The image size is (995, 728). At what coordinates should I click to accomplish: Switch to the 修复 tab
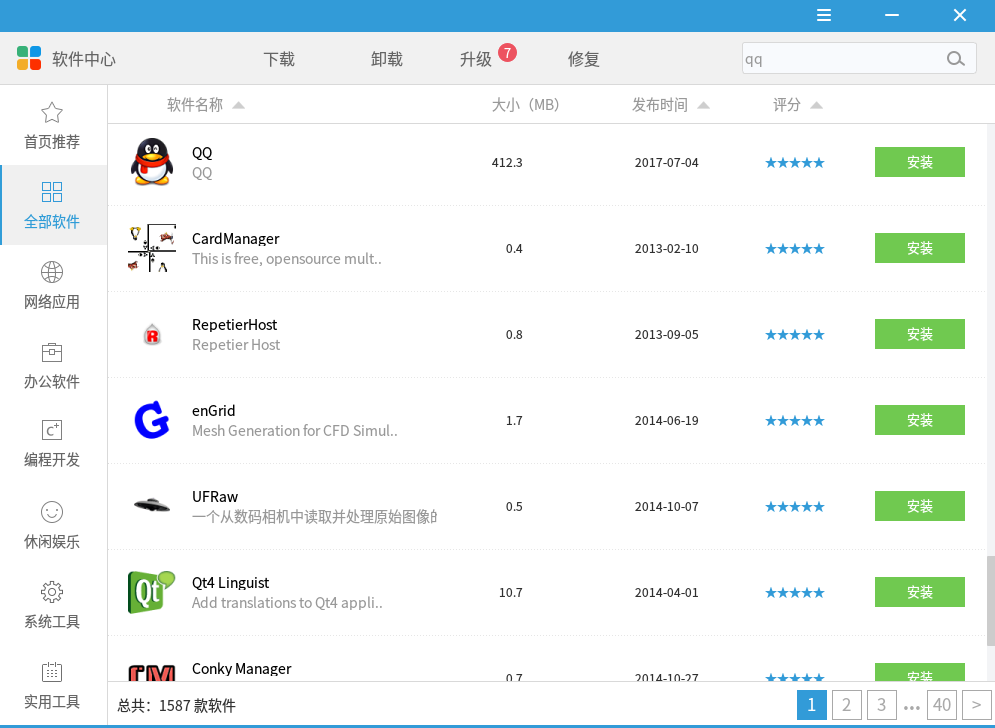click(584, 59)
